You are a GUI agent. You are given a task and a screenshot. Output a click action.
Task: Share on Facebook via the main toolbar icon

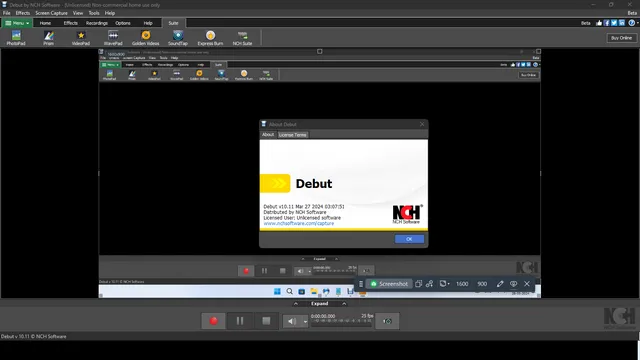click(x=607, y=23)
